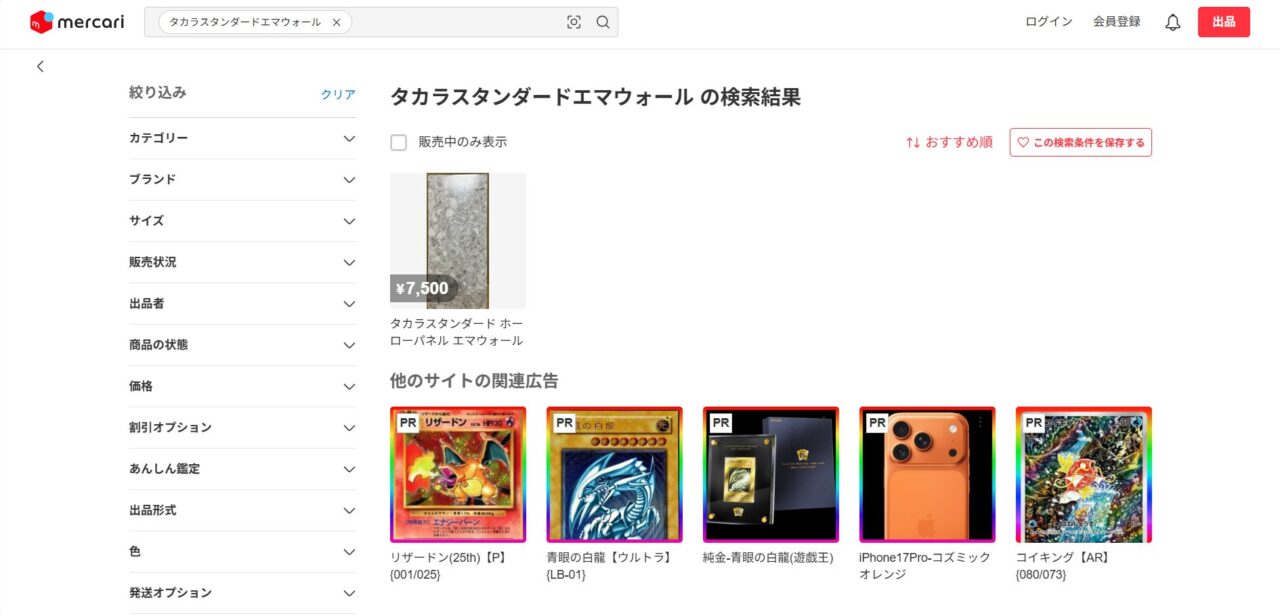Open image search via camera icon
Image resolution: width=1280 pixels, height=616 pixels.
[574, 22]
